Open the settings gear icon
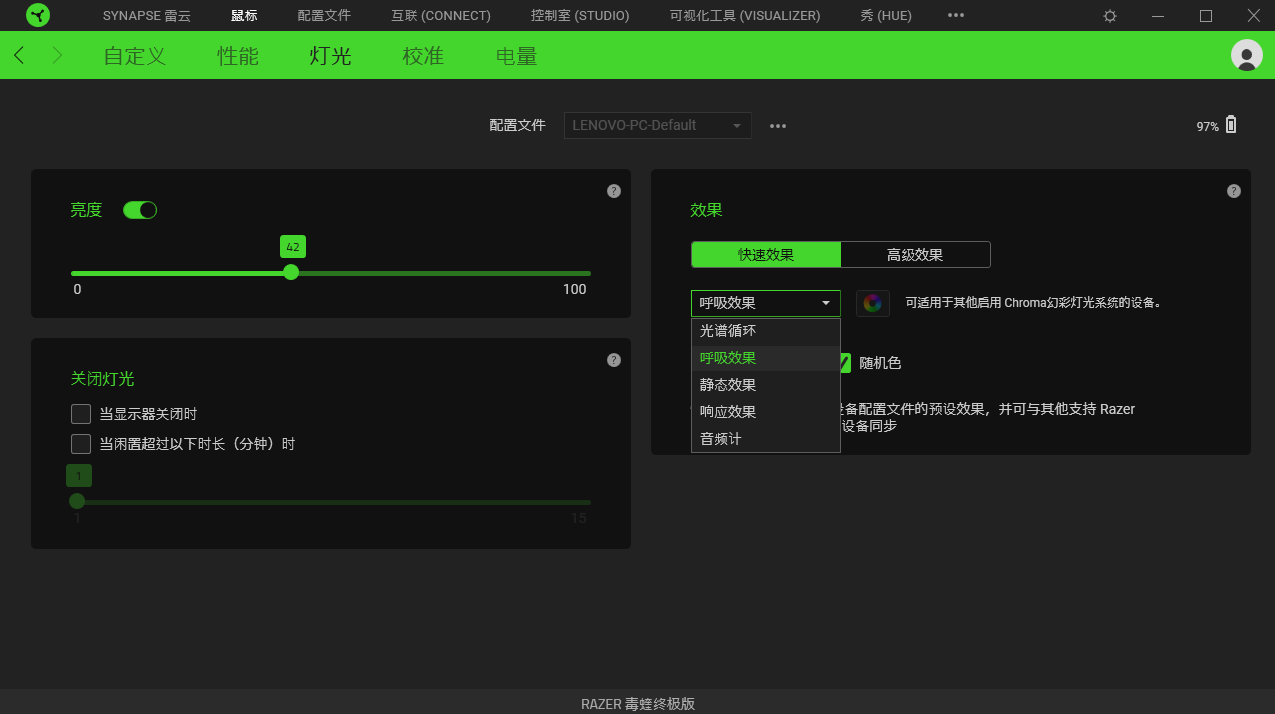Screen dimensions: 1275x714 pyautogui.click(x=1110, y=16)
